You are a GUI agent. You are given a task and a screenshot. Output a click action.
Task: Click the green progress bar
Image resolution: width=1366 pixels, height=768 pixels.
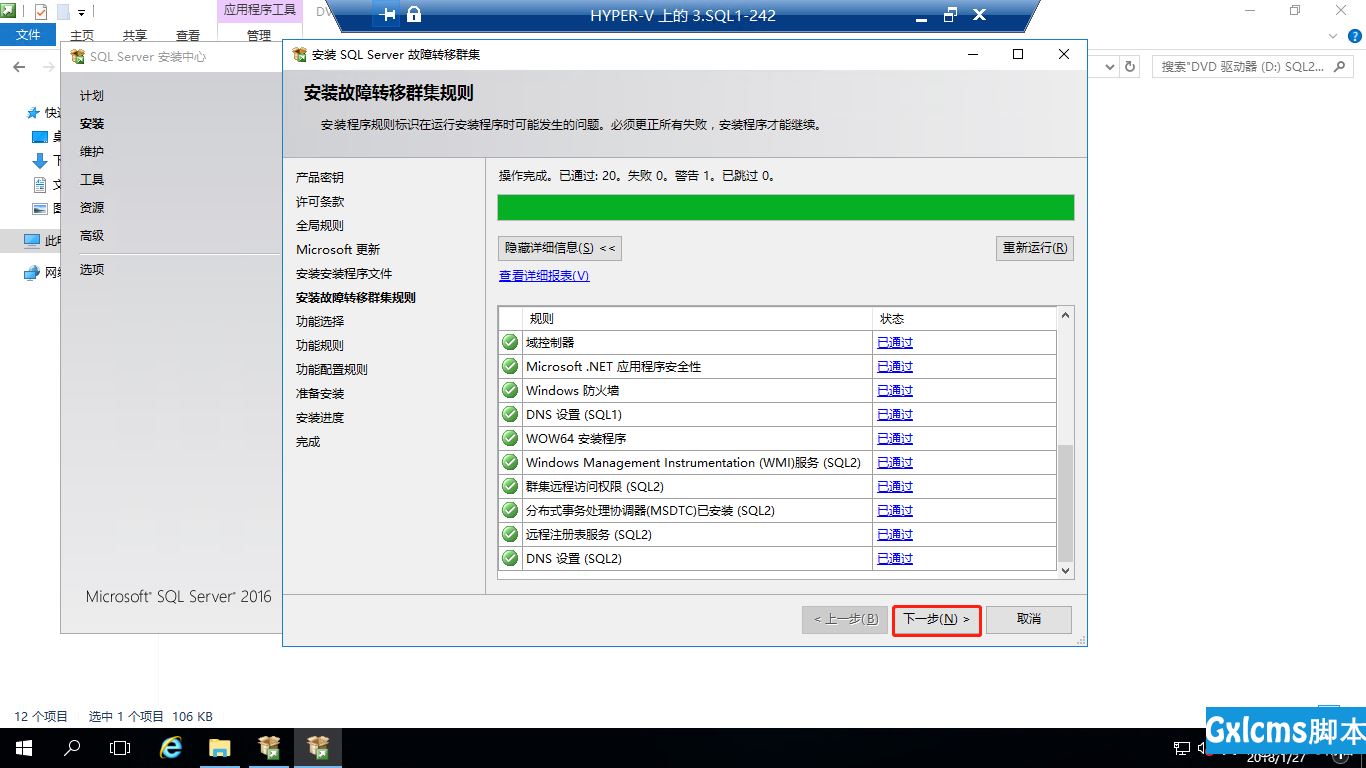pos(786,207)
